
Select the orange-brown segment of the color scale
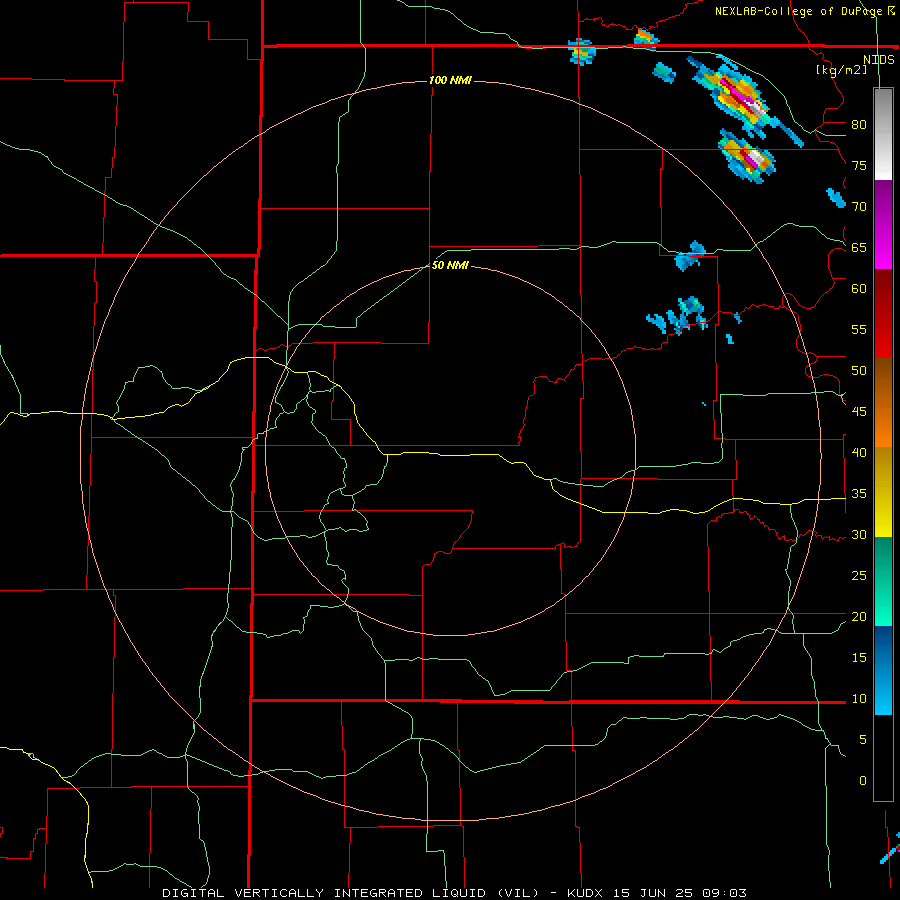(883, 402)
